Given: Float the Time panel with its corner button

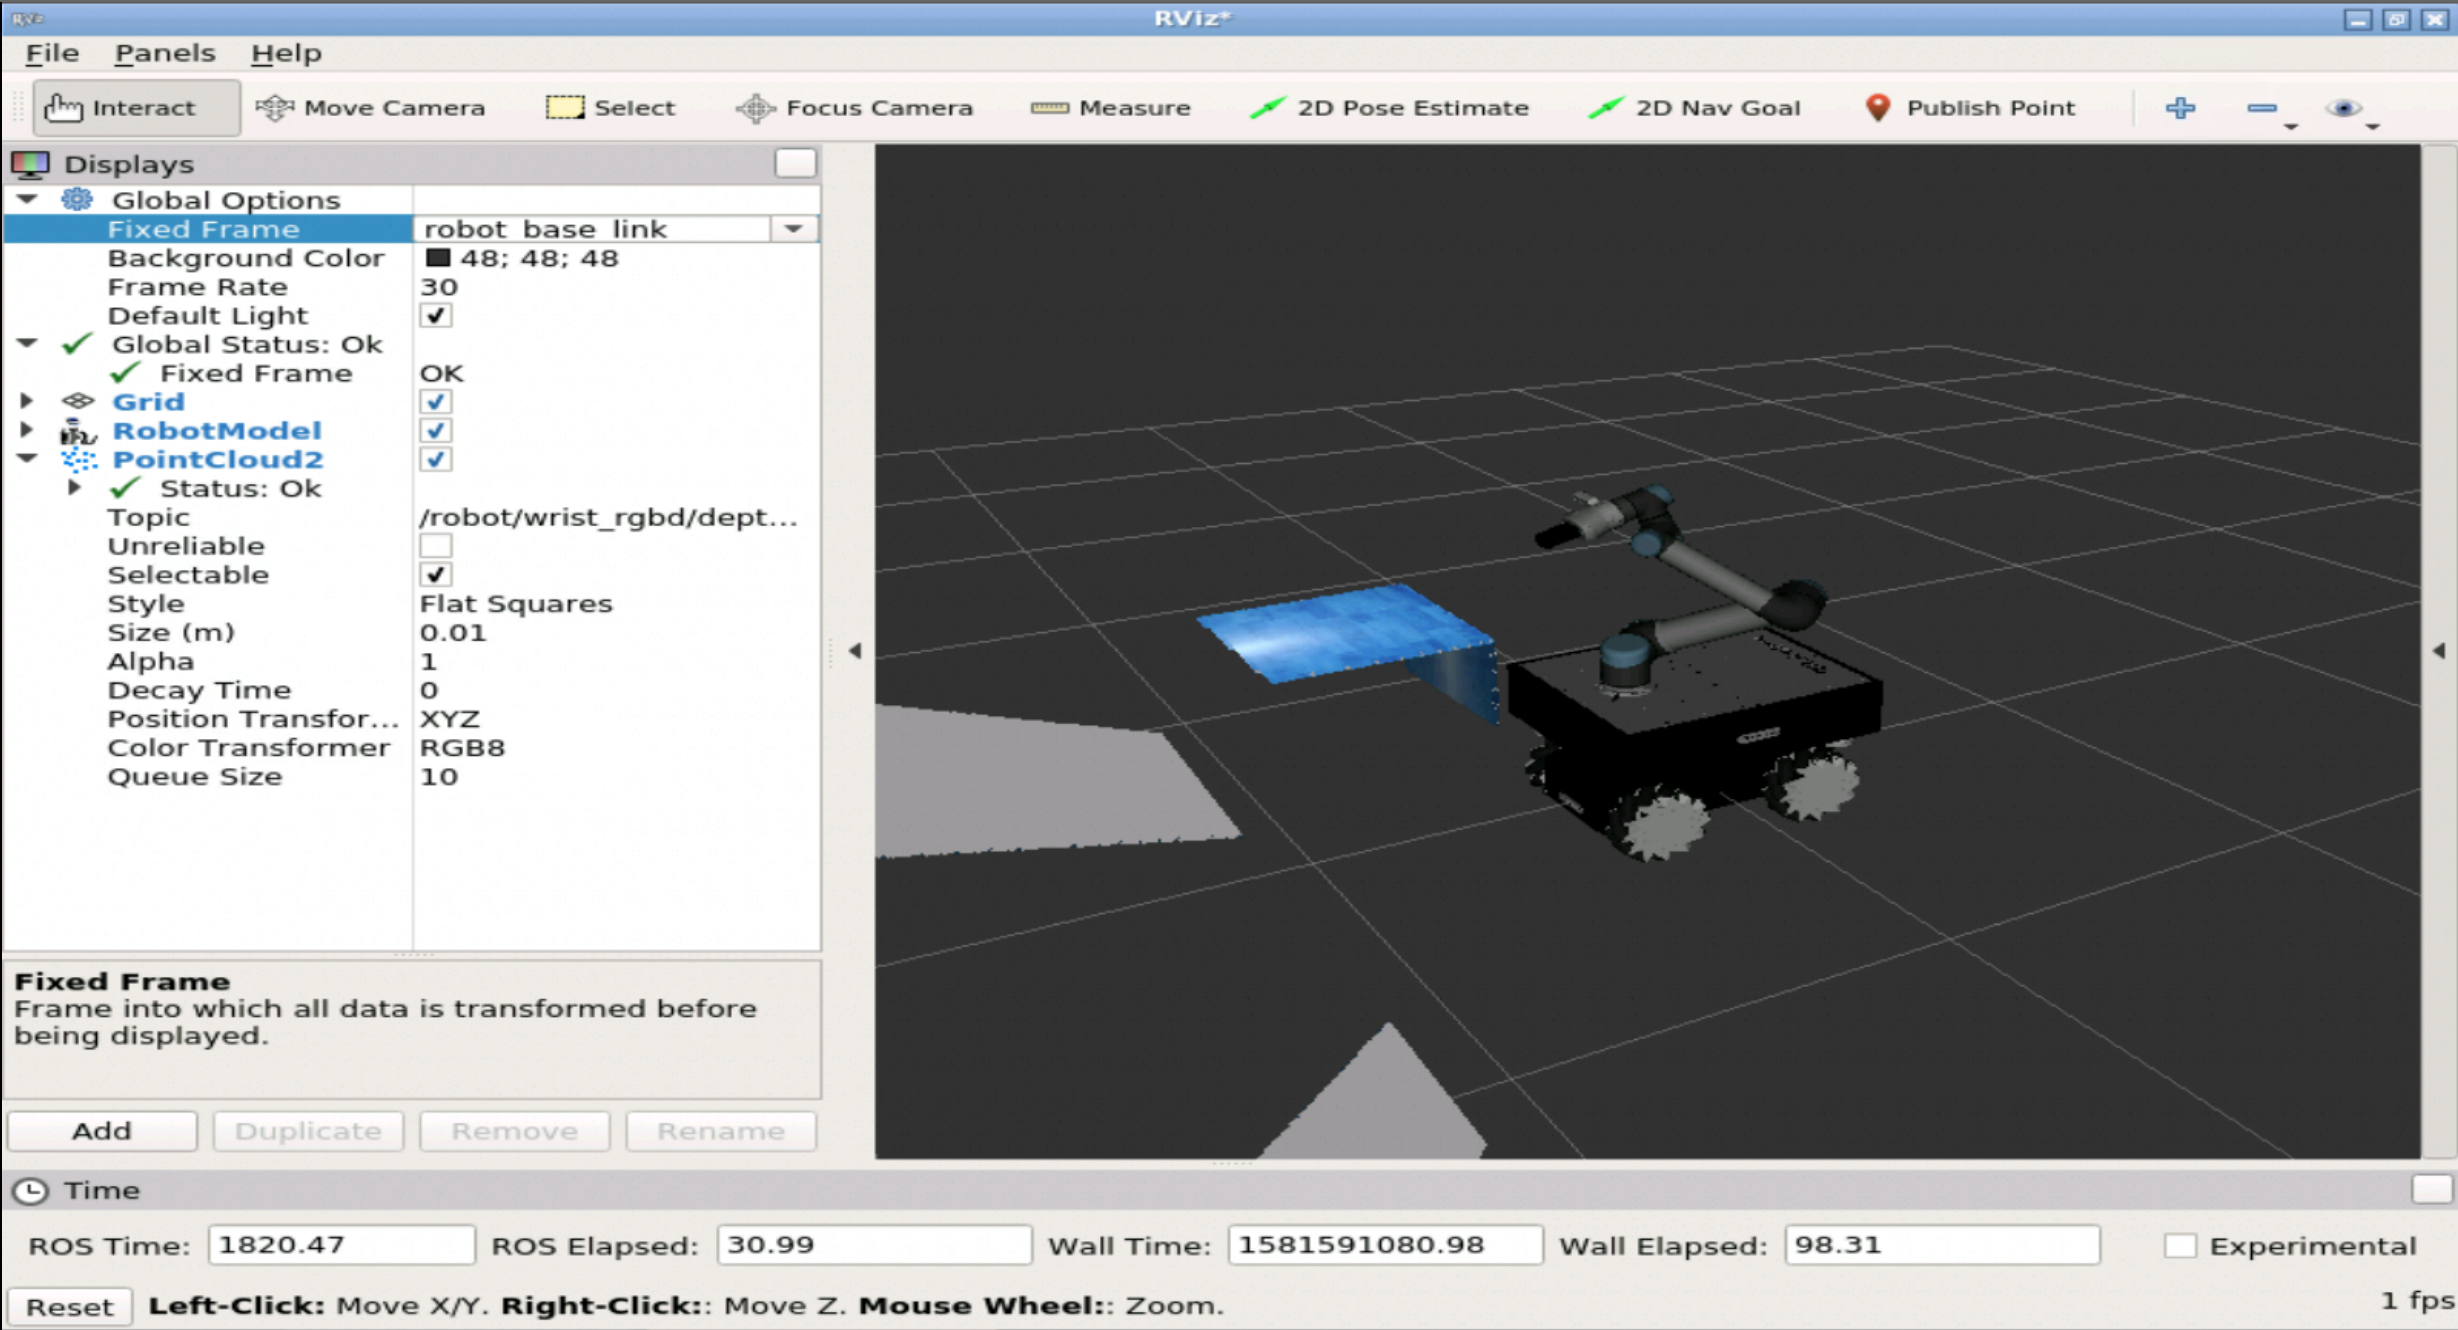Looking at the screenshot, I should tap(2431, 1189).
